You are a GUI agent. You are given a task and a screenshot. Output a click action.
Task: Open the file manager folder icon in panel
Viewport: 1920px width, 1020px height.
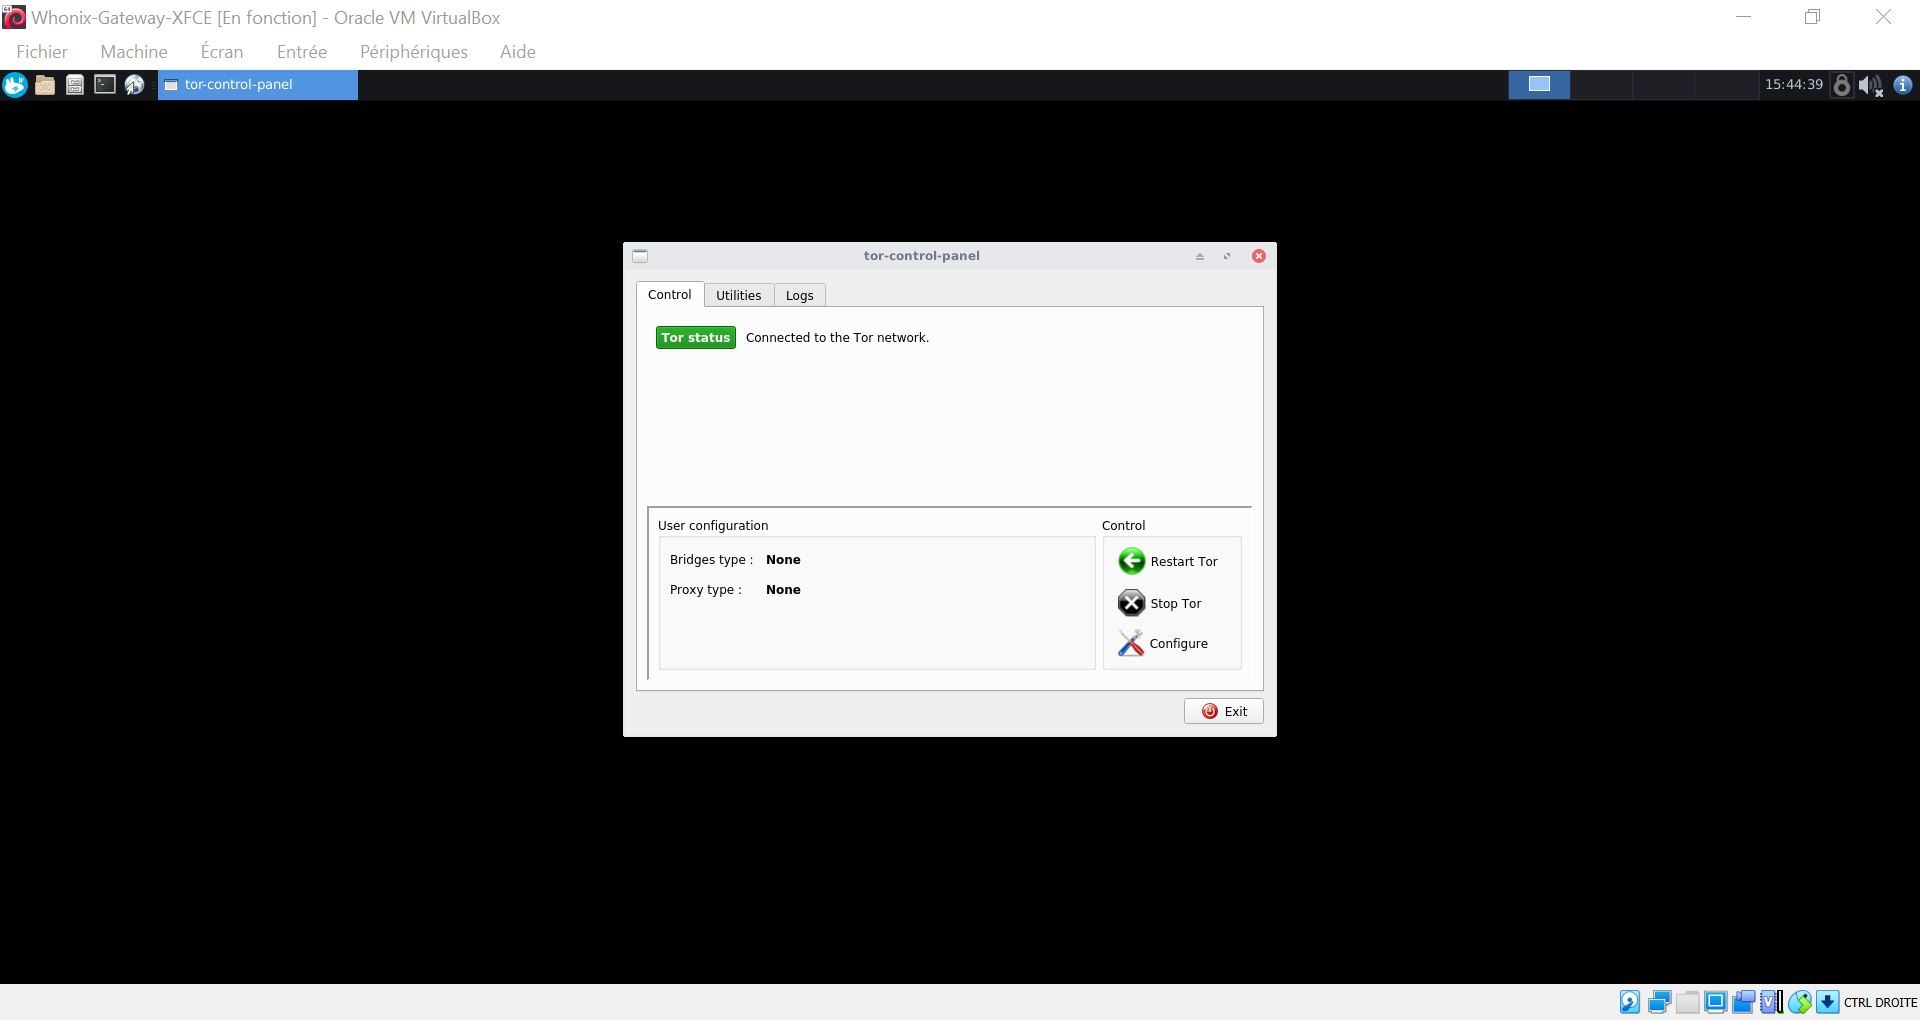click(45, 85)
